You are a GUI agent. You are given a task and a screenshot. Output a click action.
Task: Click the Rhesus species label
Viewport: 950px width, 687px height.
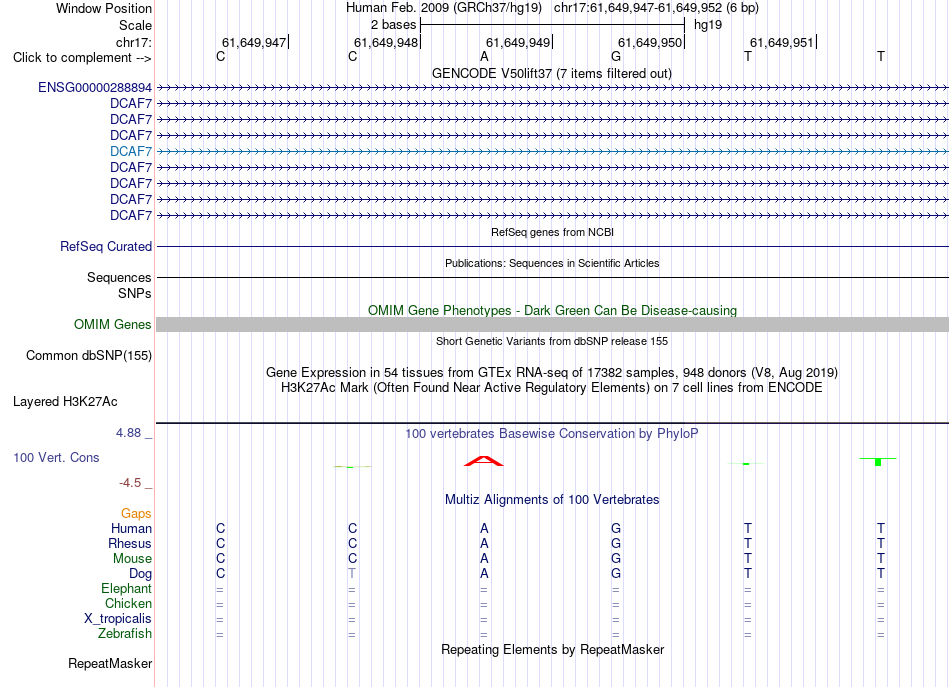pos(130,544)
